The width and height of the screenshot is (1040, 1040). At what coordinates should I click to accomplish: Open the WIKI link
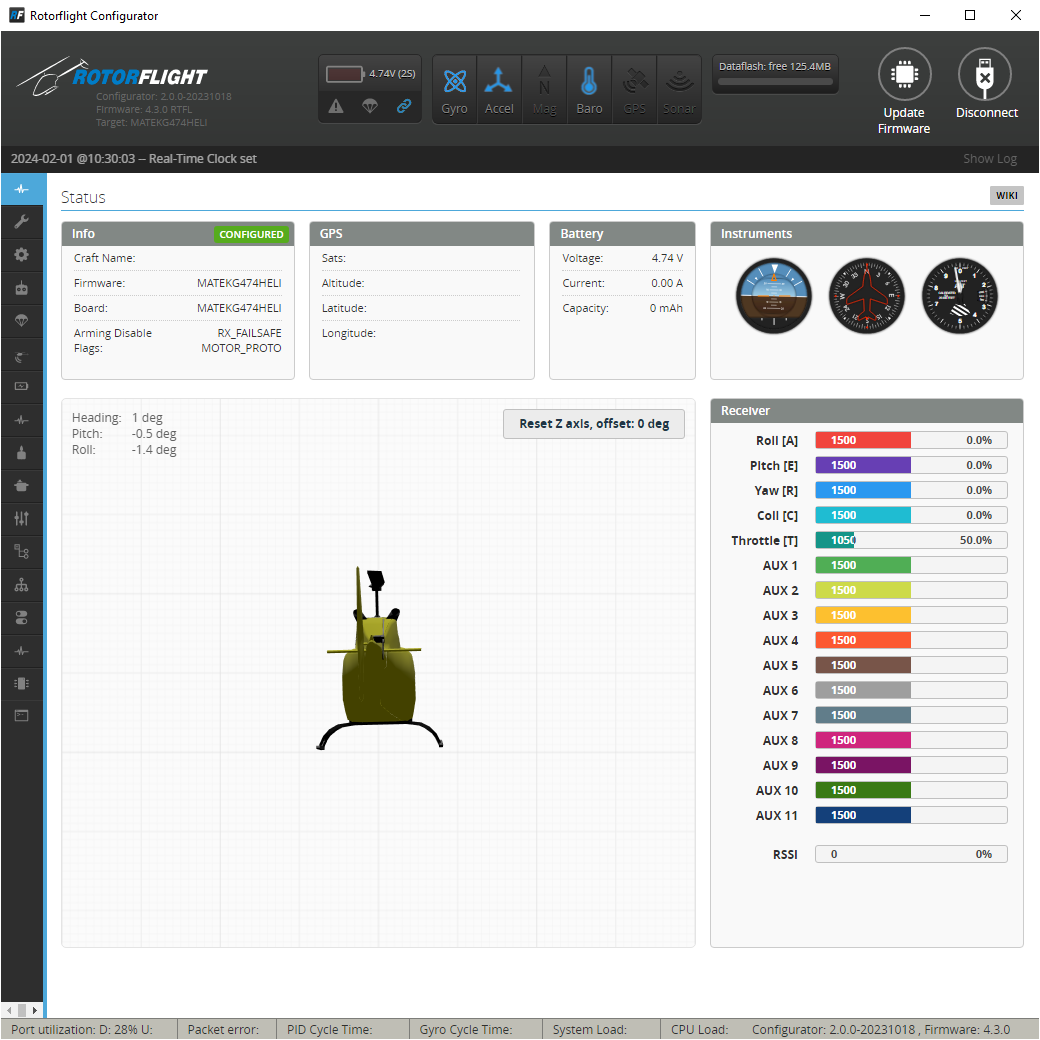click(1006, 196)
